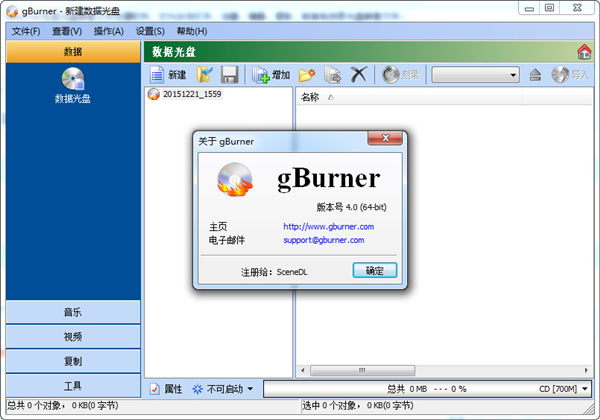Eject the drive with the eject icon

535,75
